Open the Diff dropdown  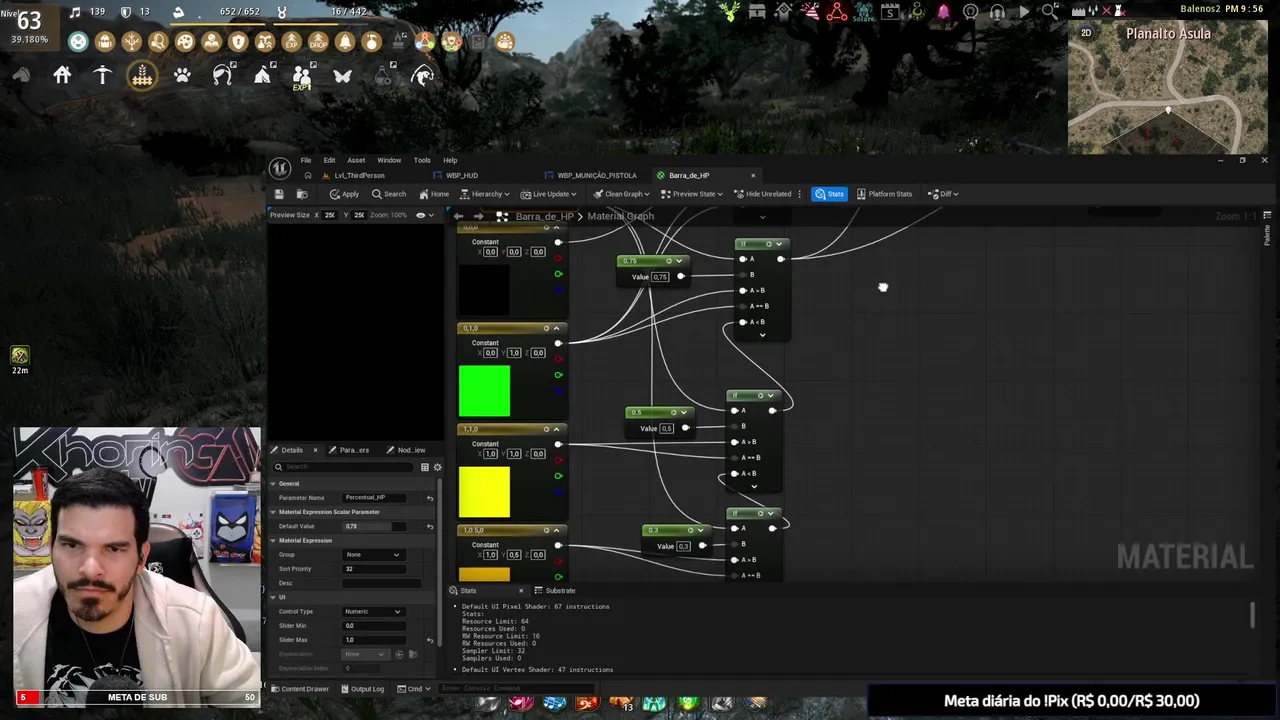(x=943, y=194)
